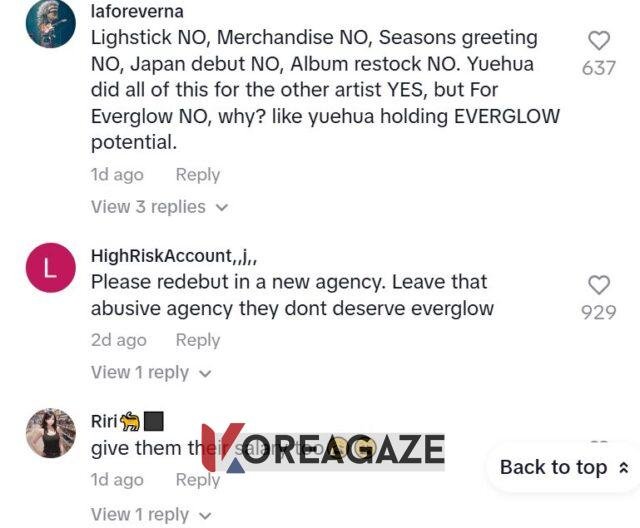Expand View 1 reply under HighRiskAccount
The image size is (640, 528).
pos(151,373)
